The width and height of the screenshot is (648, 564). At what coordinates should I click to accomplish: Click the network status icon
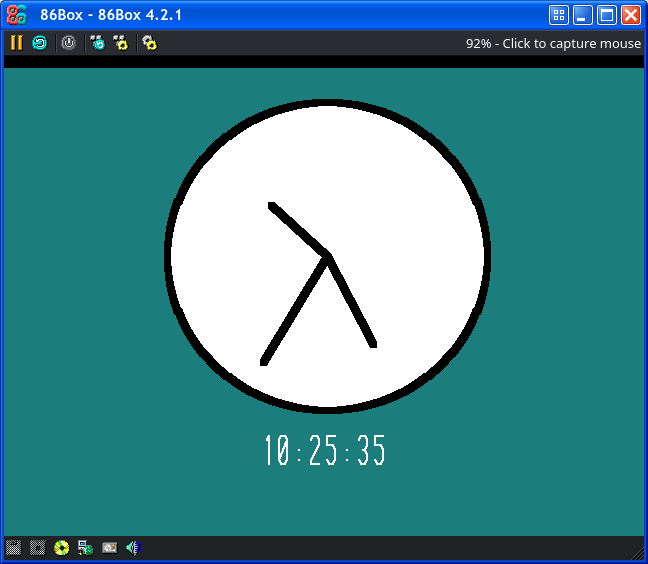pyautogui.click(x=86, y=548)
